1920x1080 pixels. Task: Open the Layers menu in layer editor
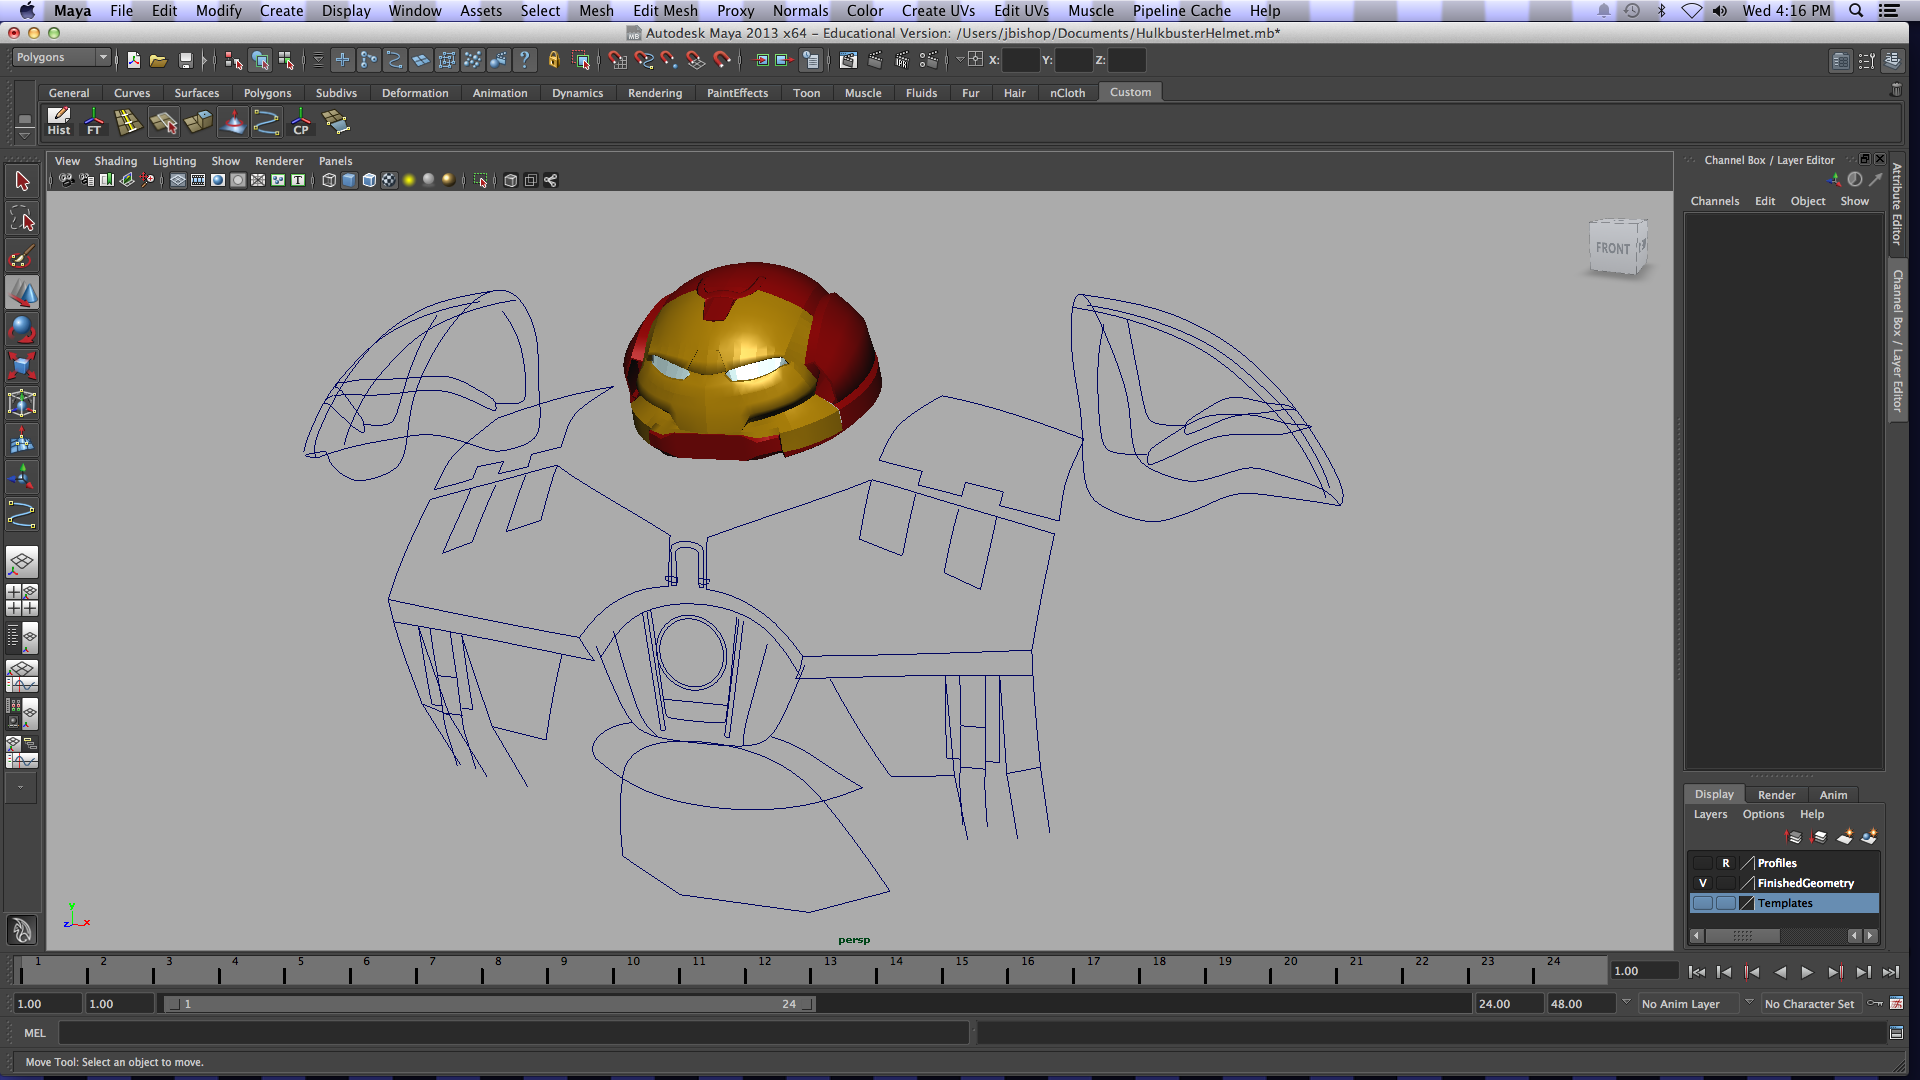[1710, 814]
